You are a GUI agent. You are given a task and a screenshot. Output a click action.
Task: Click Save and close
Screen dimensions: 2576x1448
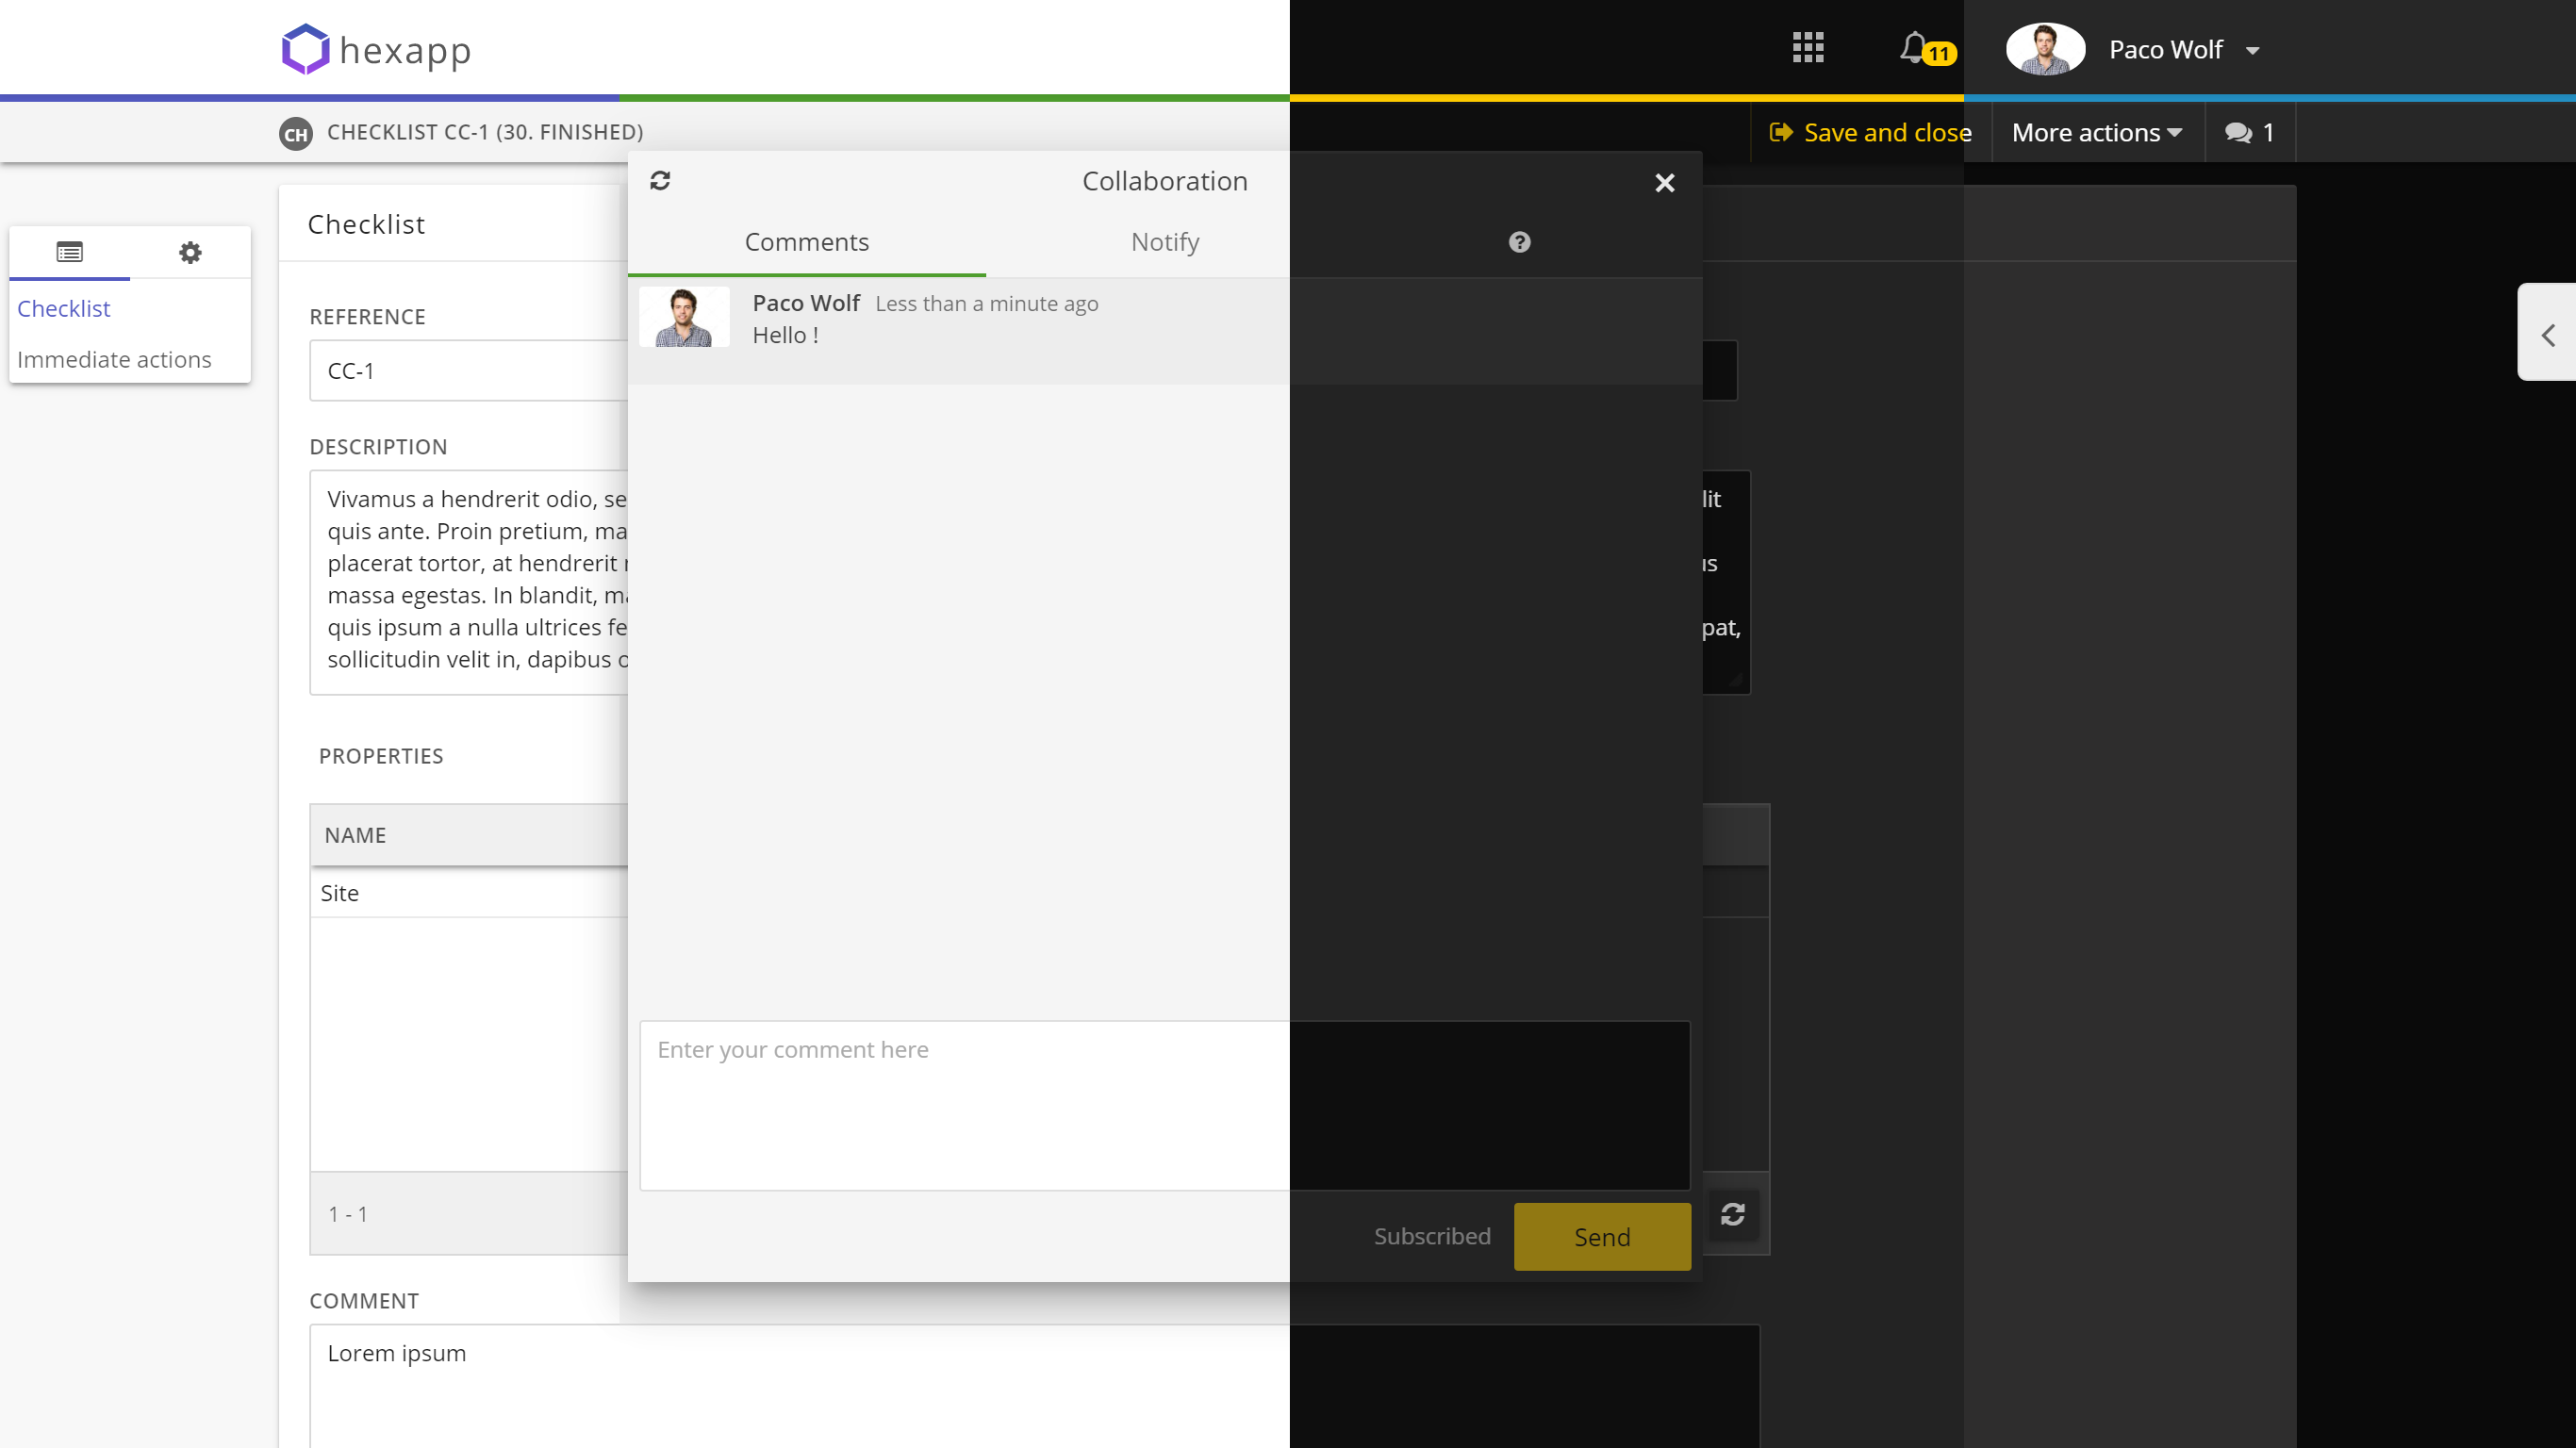1870,132
